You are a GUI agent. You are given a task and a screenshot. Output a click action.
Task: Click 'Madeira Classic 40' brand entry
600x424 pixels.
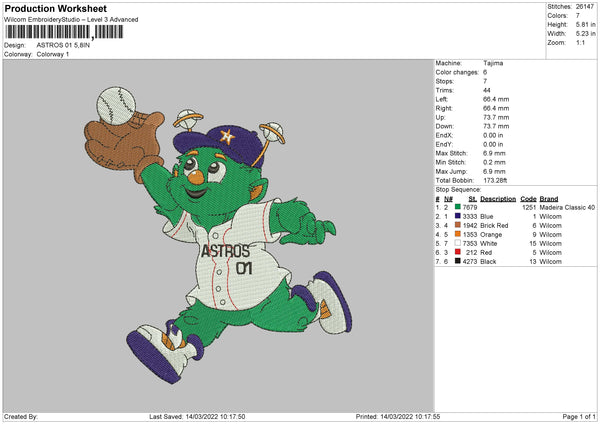click(x=567, y=207)
